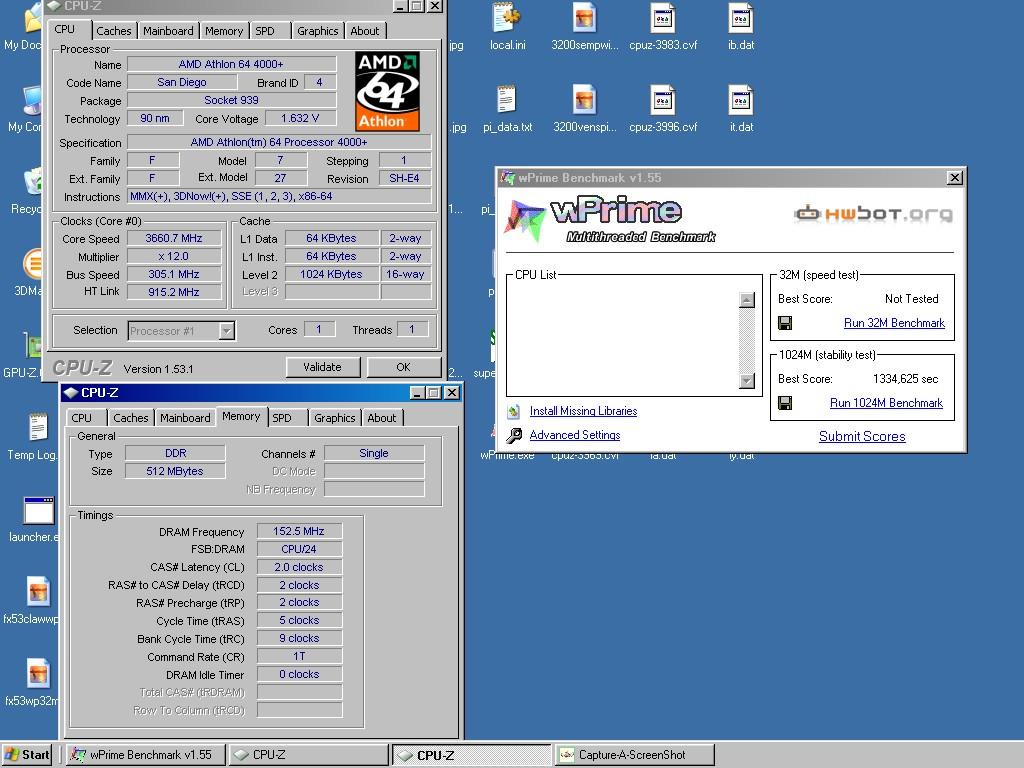Viewport: 1024px width, 768px height.
Task: Click the Core Voltage 1.632 V field
Action: click(300, 118)
